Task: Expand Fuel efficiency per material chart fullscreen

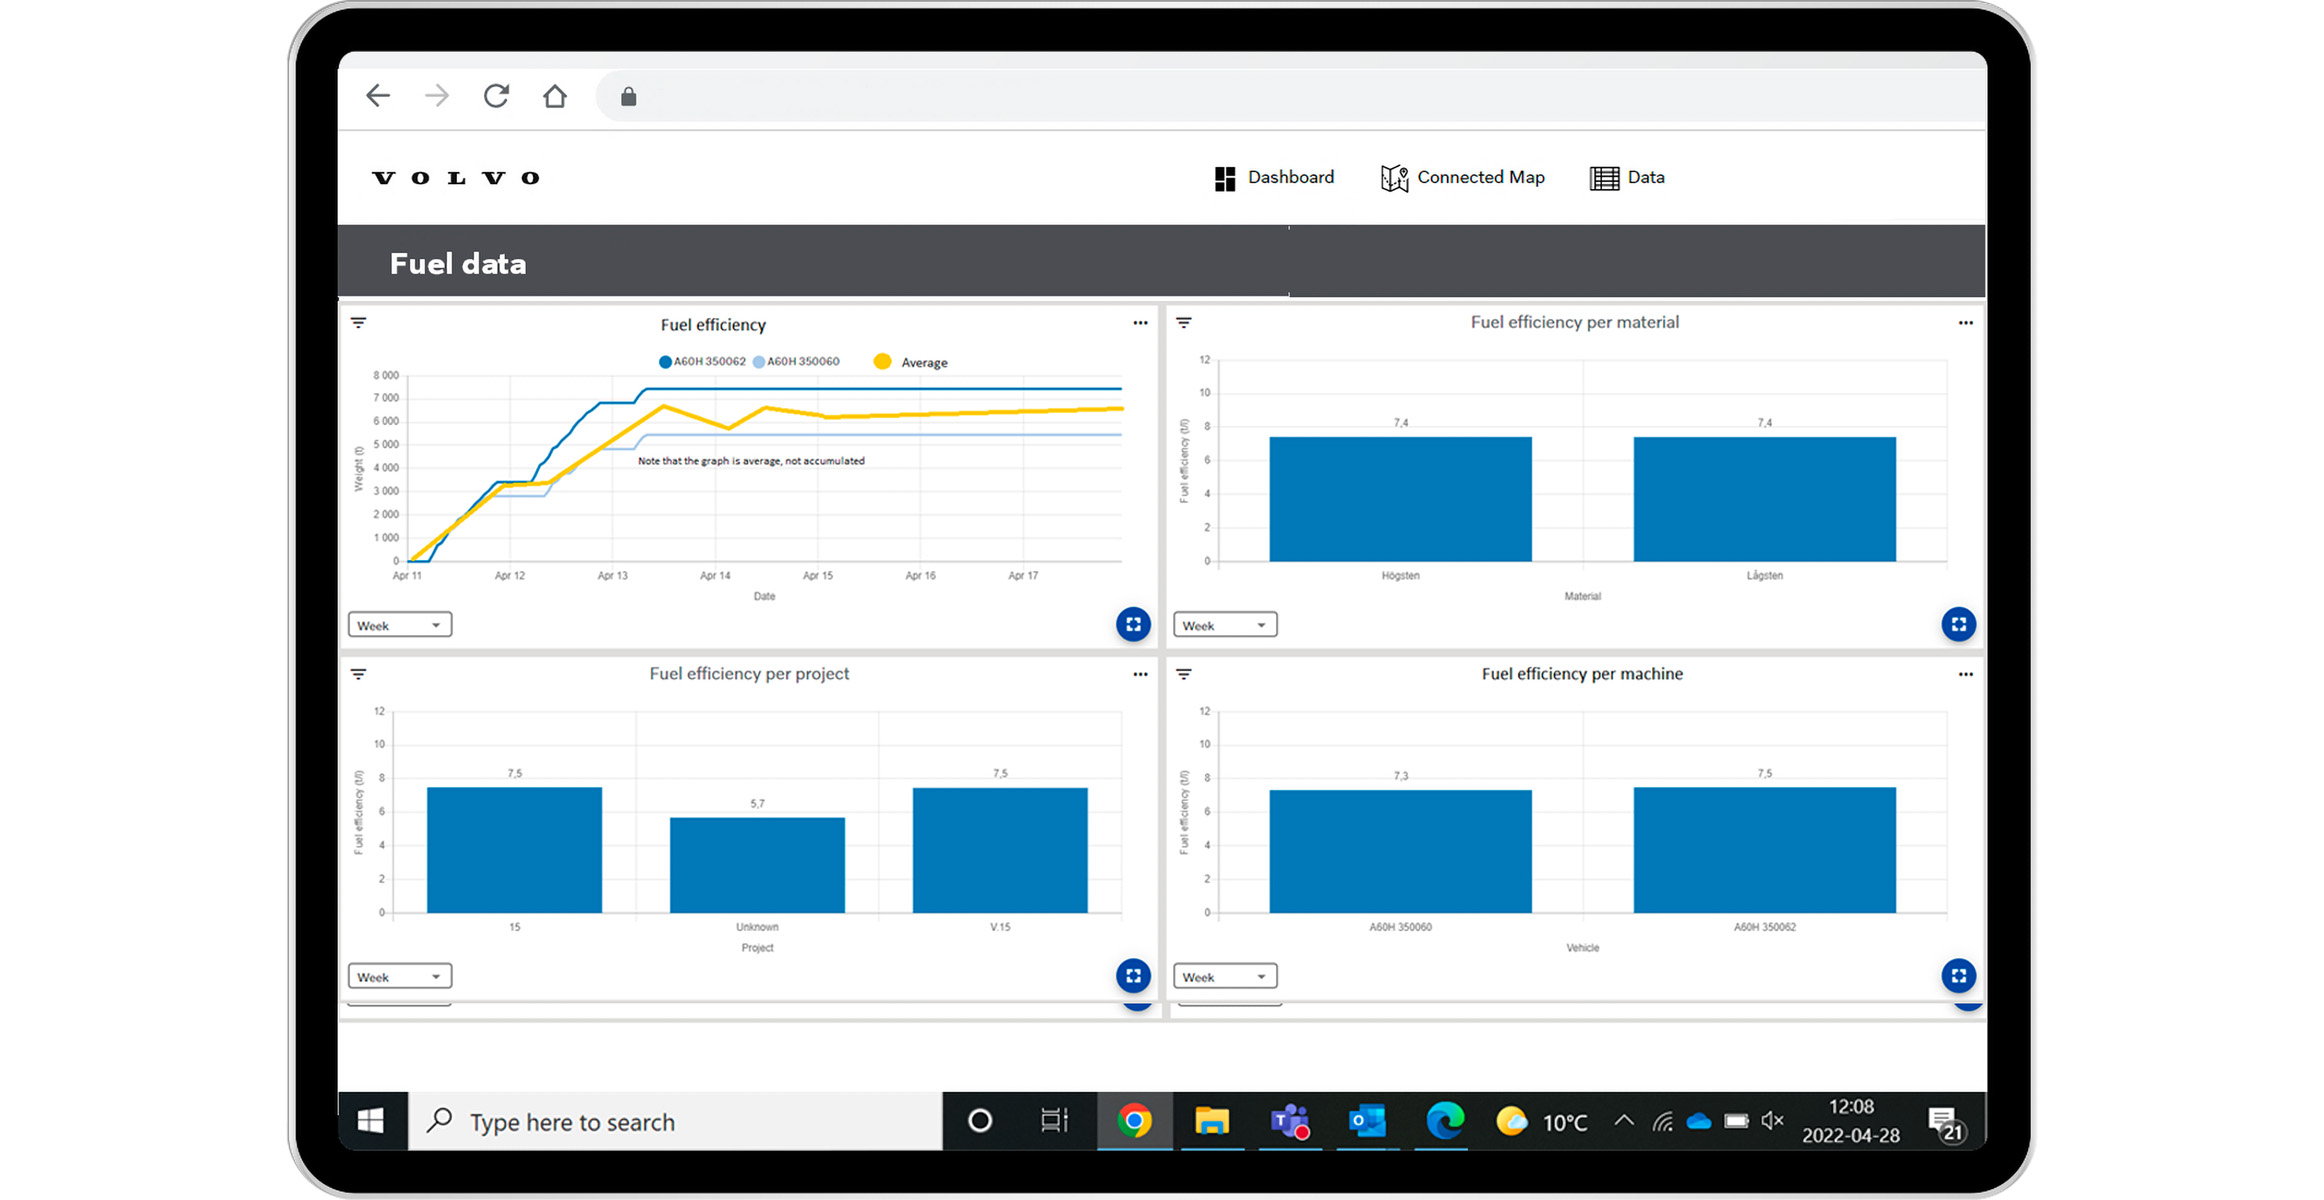Action: point(1958,625)
